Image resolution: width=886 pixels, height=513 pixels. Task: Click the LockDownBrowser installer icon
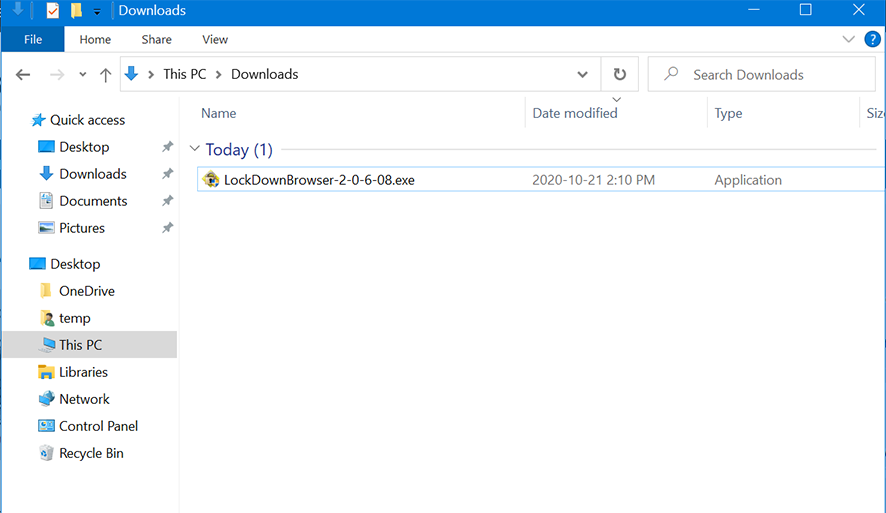pos(211,179)
